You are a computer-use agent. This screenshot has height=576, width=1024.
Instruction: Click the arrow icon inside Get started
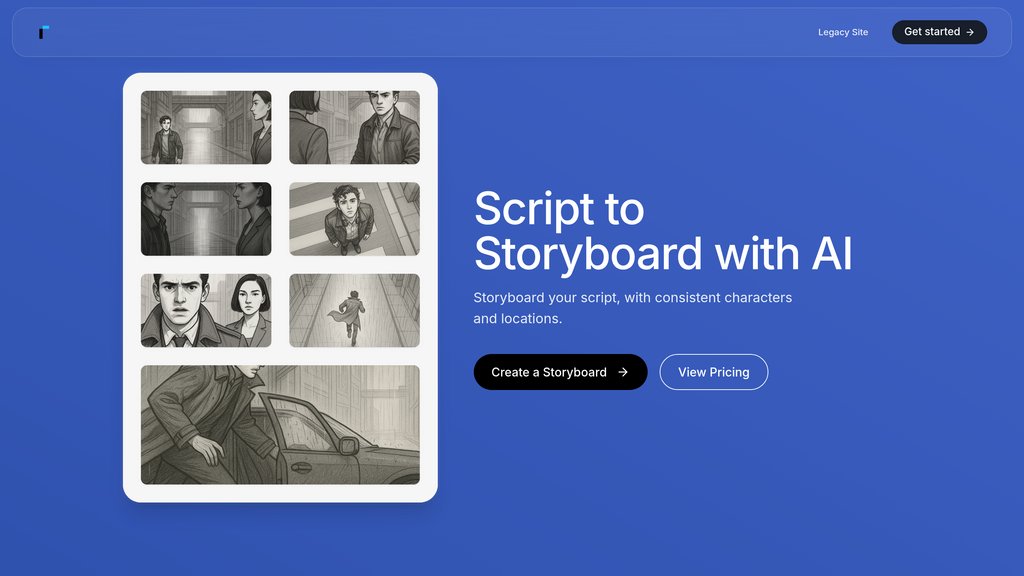pyautogui.click(x=970, y=32)
